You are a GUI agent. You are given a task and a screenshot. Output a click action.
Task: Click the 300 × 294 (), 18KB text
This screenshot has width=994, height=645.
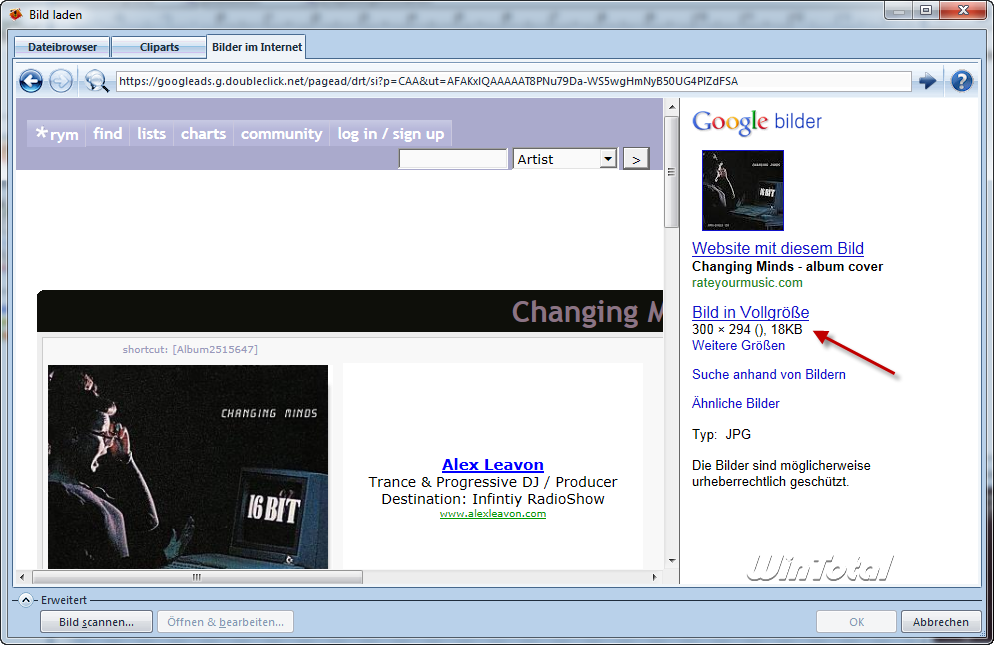coord(747,329)
